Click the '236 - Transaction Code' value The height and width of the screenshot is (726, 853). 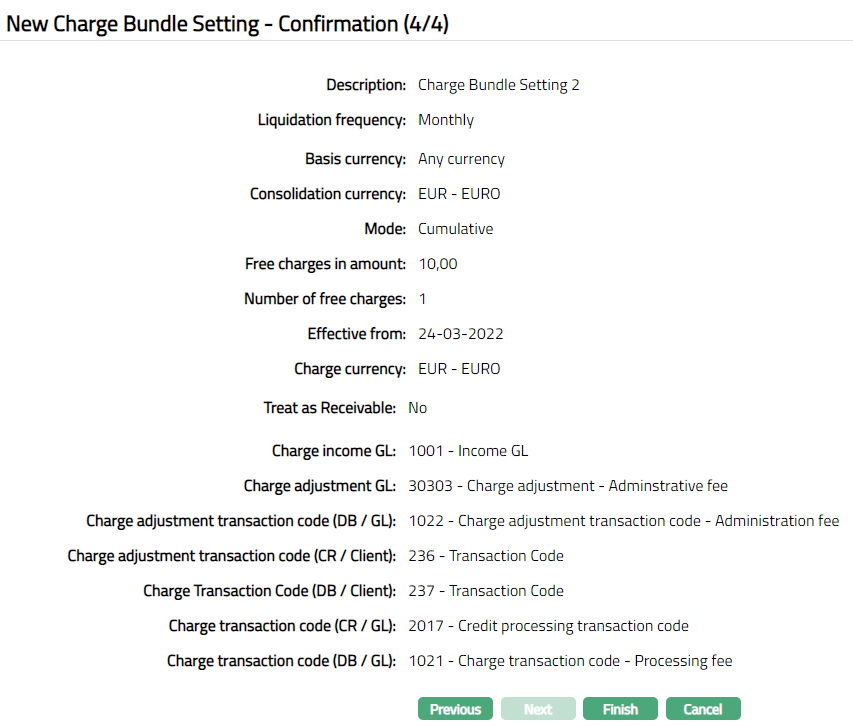486,556
